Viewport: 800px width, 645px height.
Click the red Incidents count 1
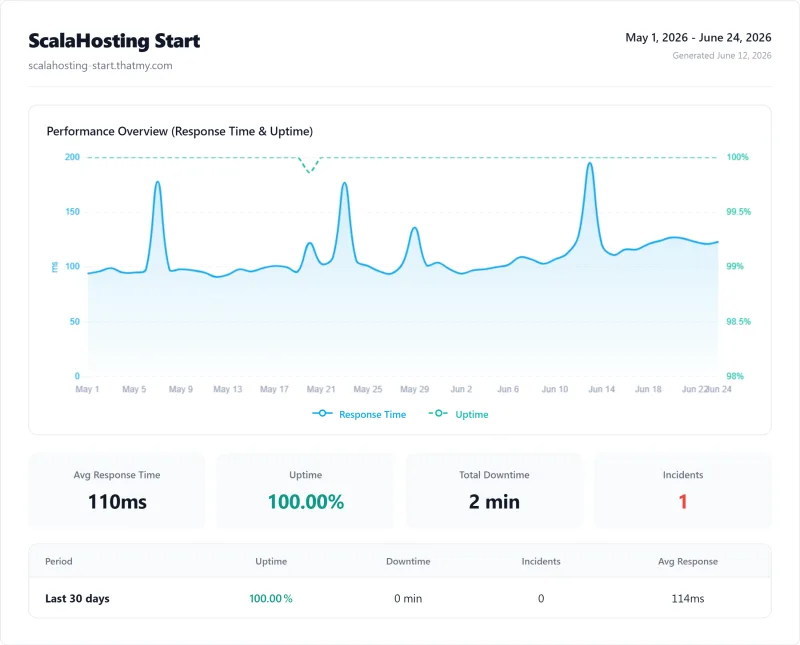click(683, 502)
